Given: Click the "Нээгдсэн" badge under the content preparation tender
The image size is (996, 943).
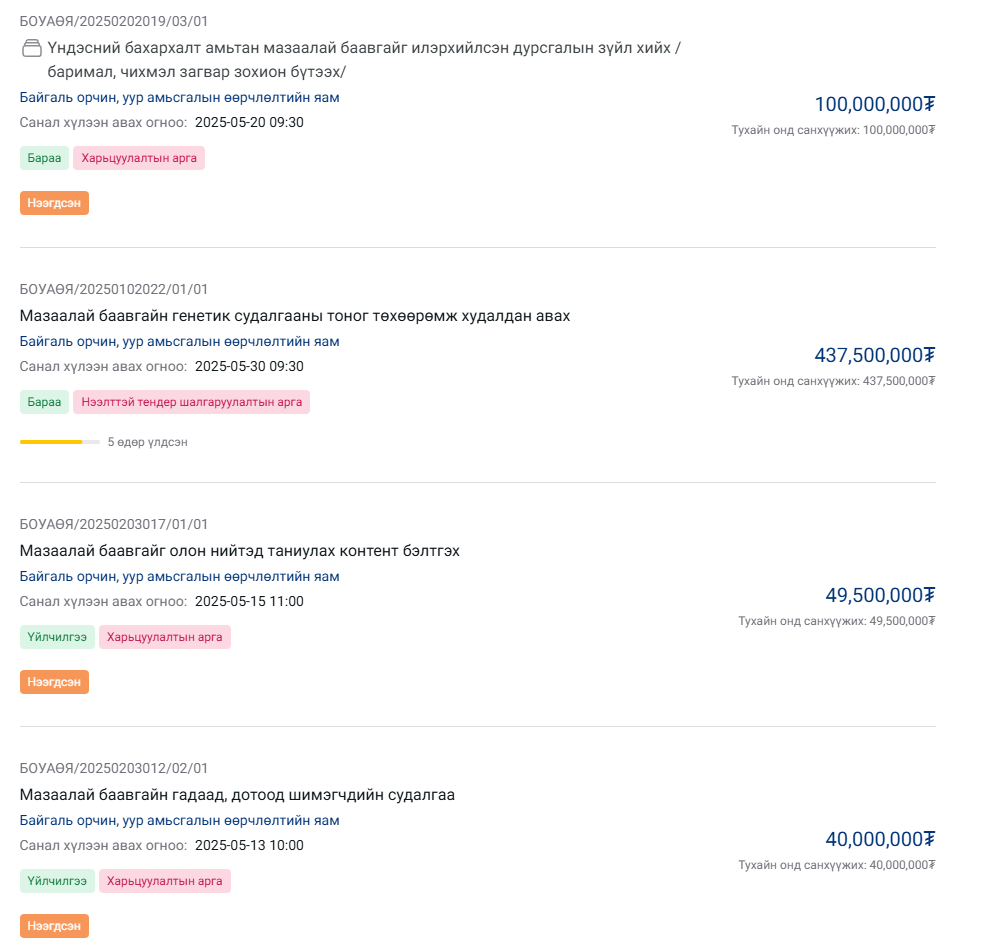Looking at the screenshot, I should [54, 682].
